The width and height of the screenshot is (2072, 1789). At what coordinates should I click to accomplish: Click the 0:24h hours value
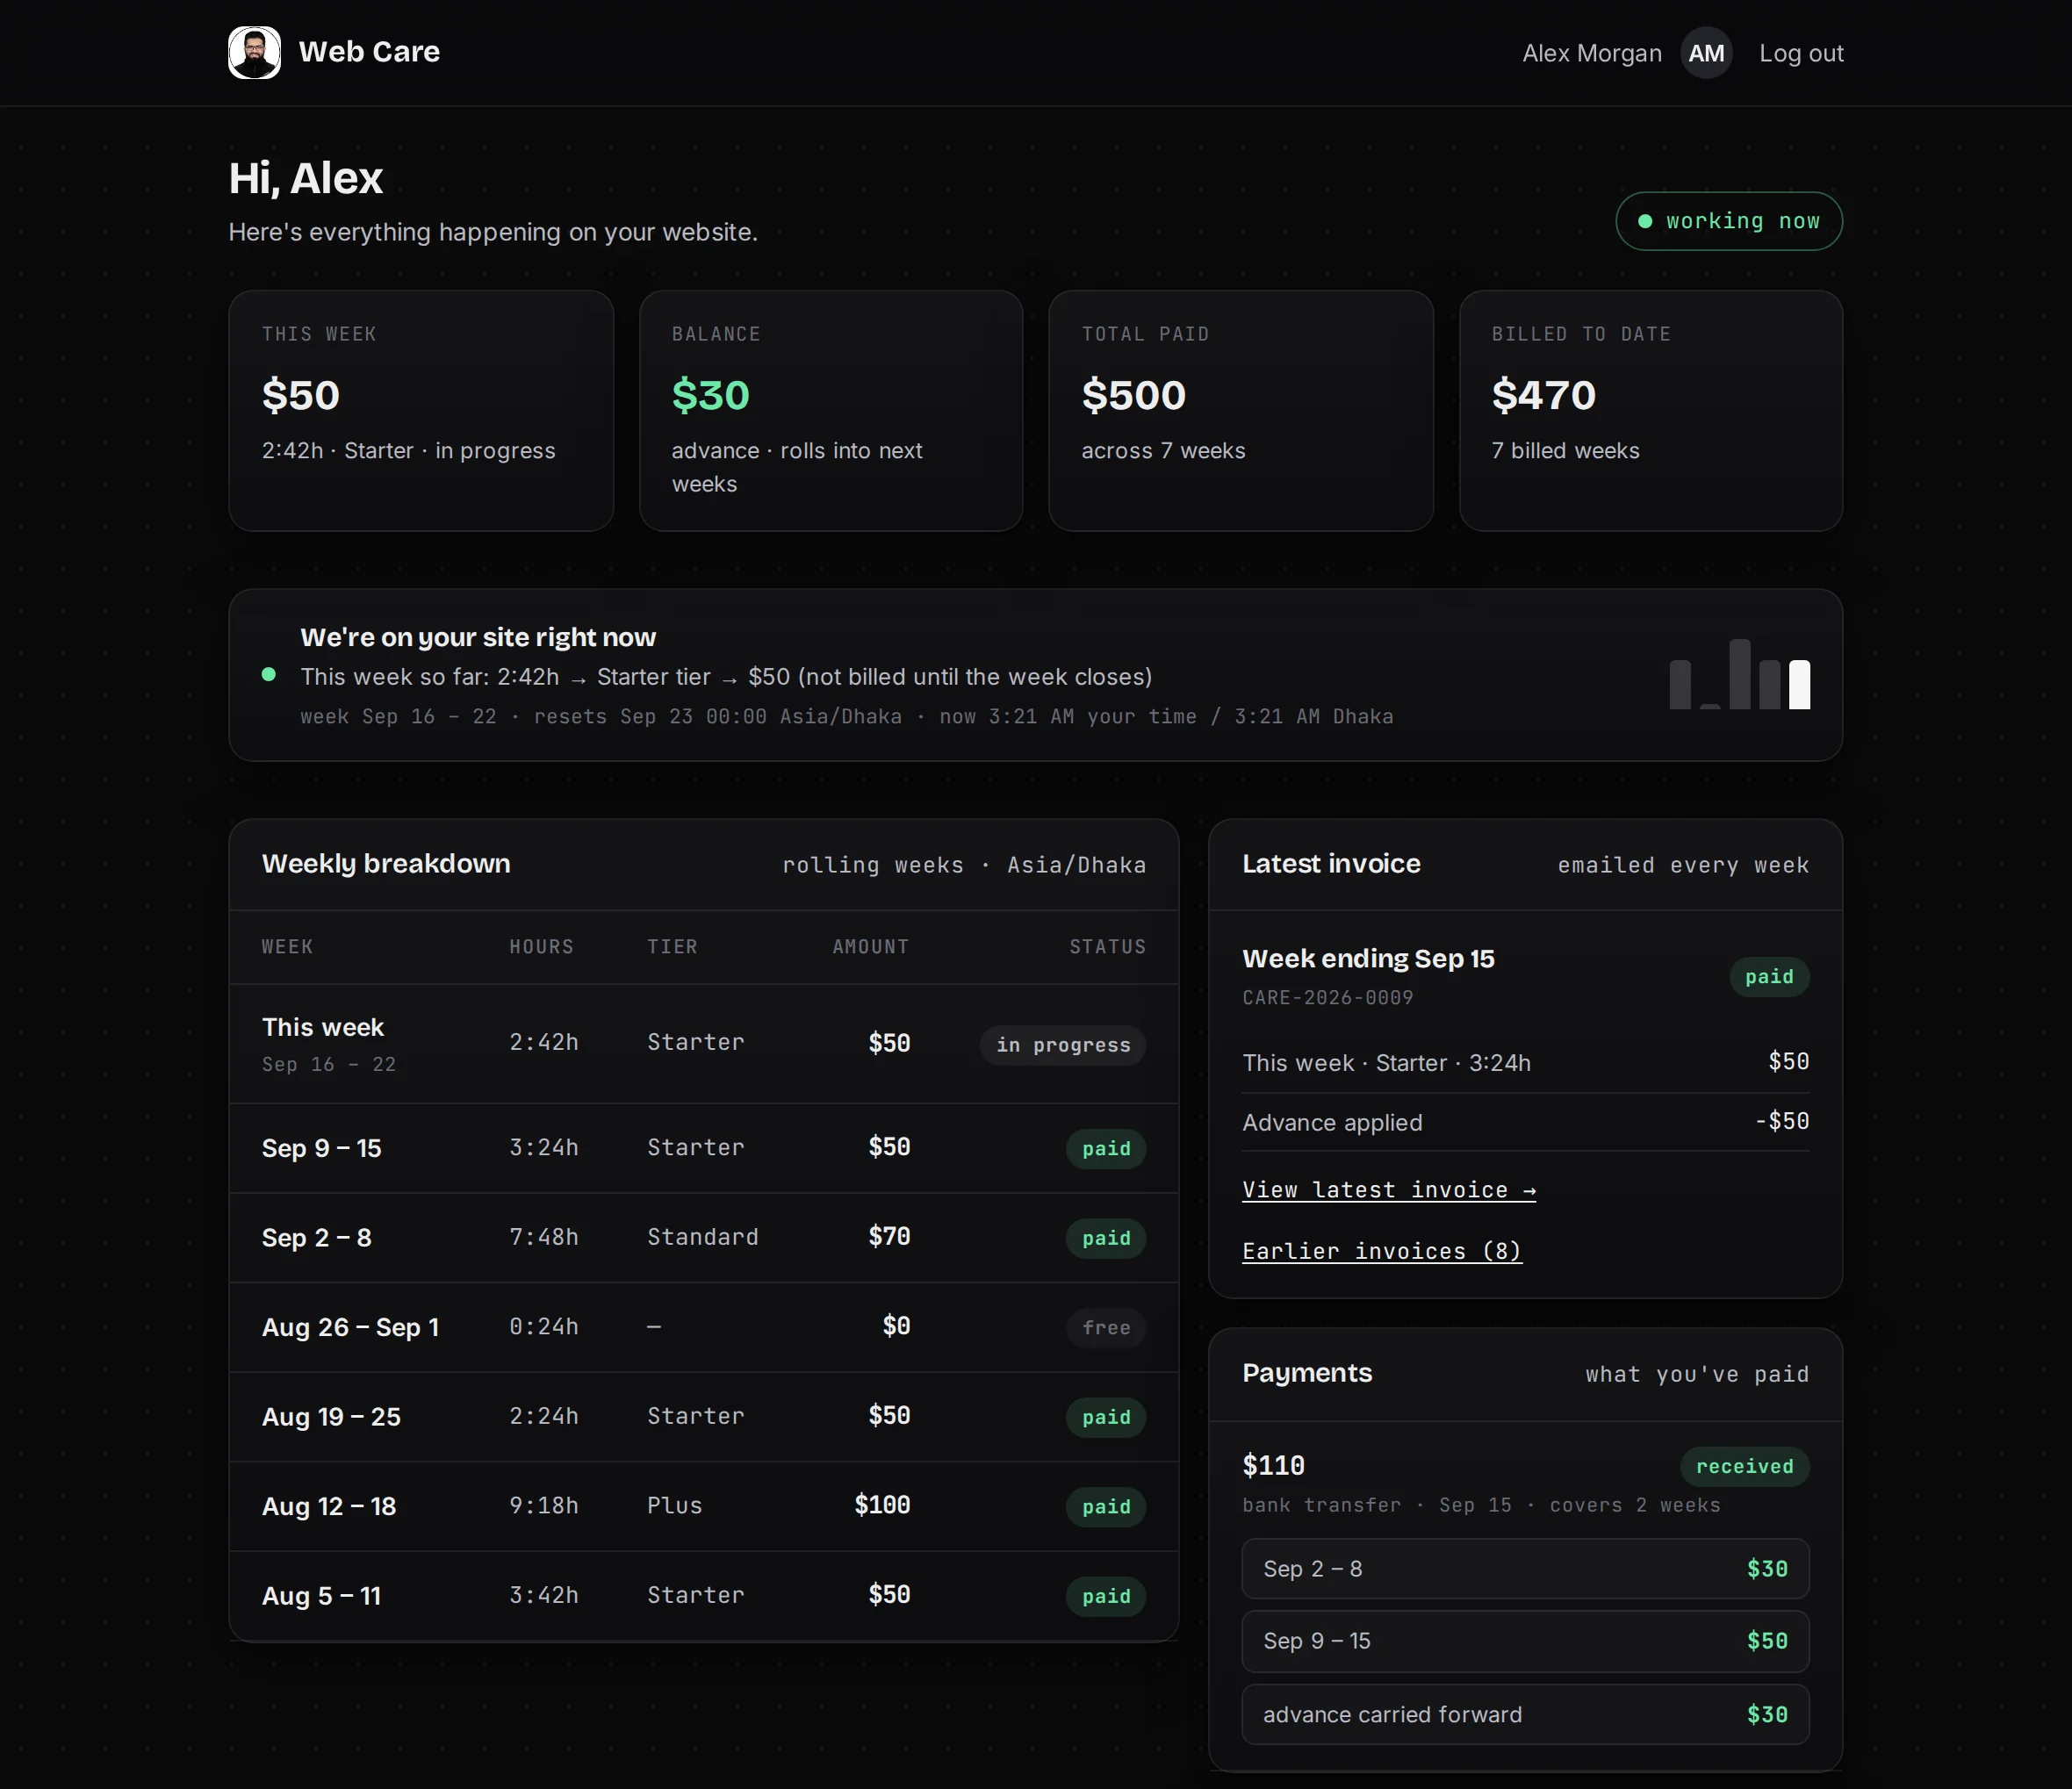pyautogui.click(x=544, y=1327)
